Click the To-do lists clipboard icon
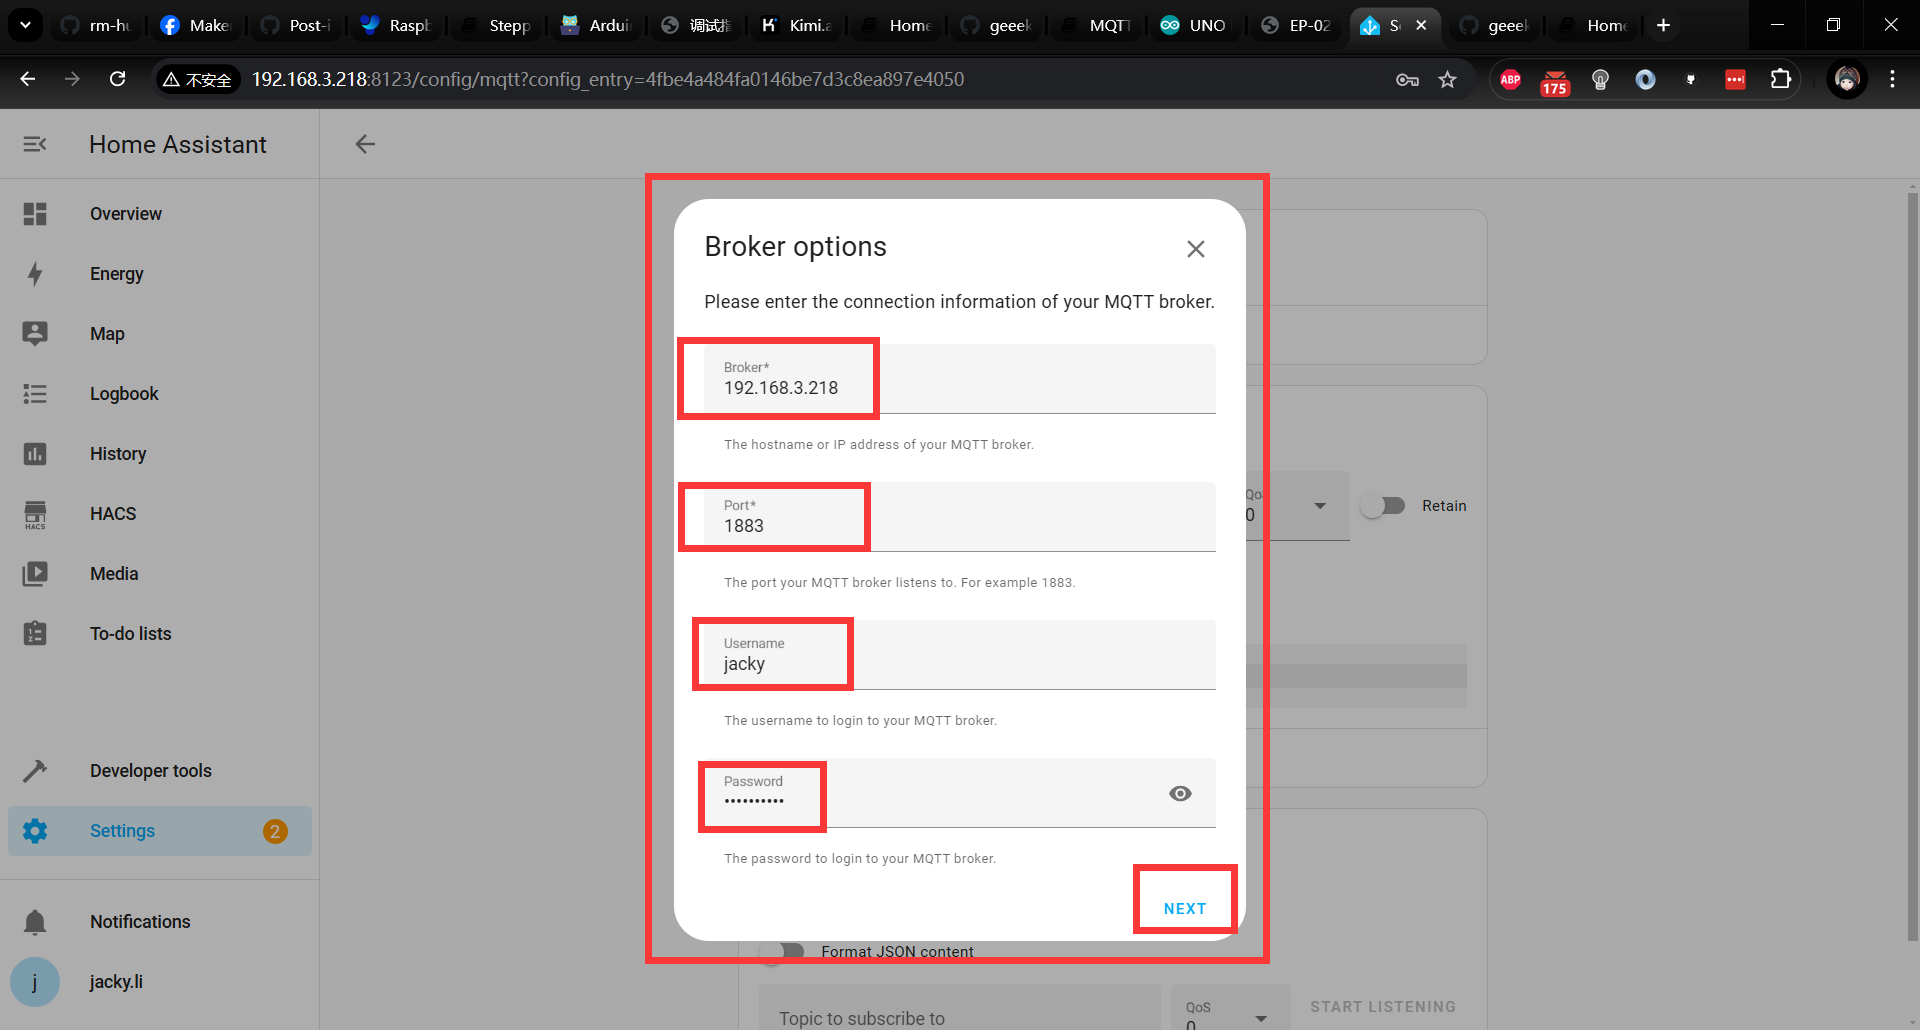Screen dimensions: 1920x1030 [x=35, y=634]
